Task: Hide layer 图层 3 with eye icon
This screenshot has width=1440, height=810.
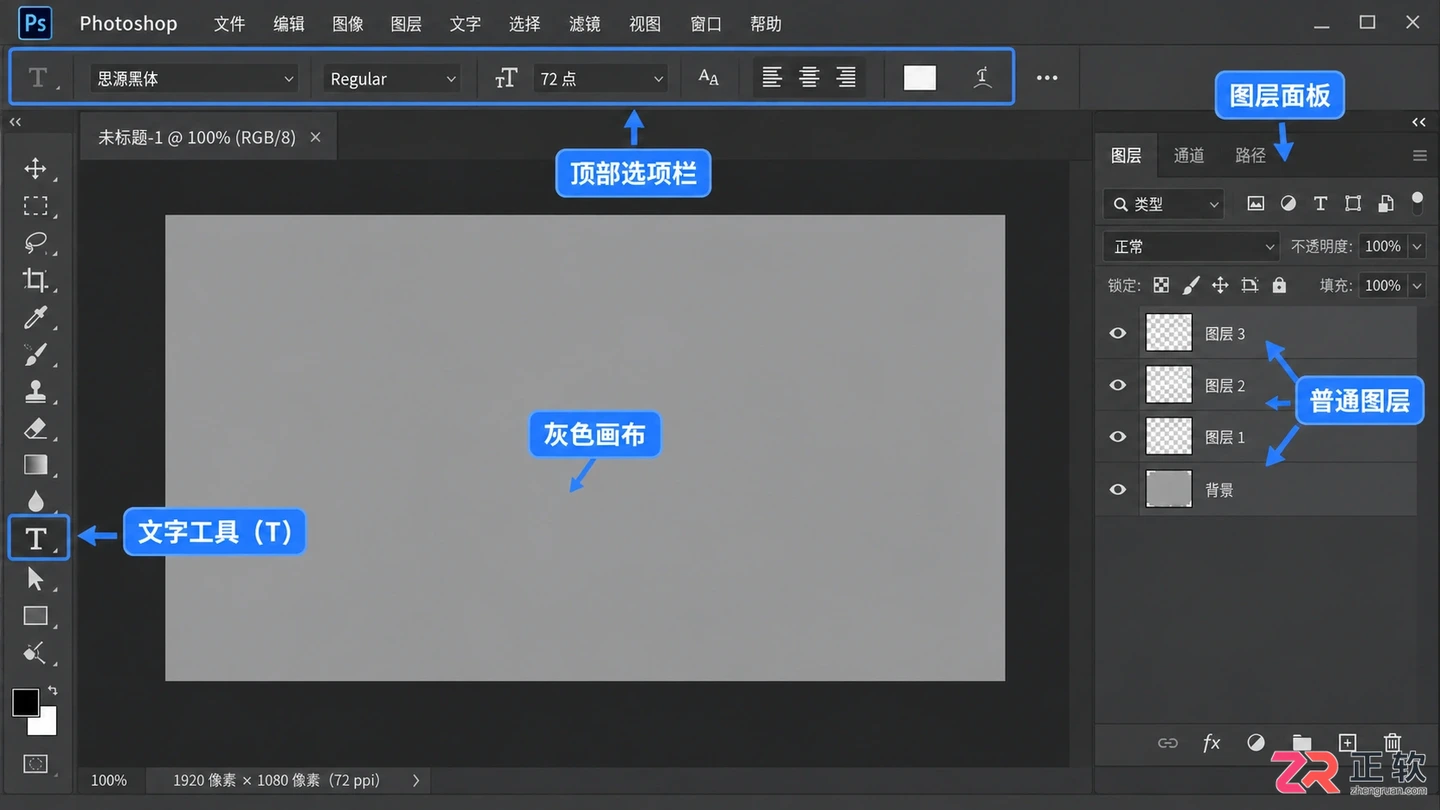Action: click(x=1118, y=333)
